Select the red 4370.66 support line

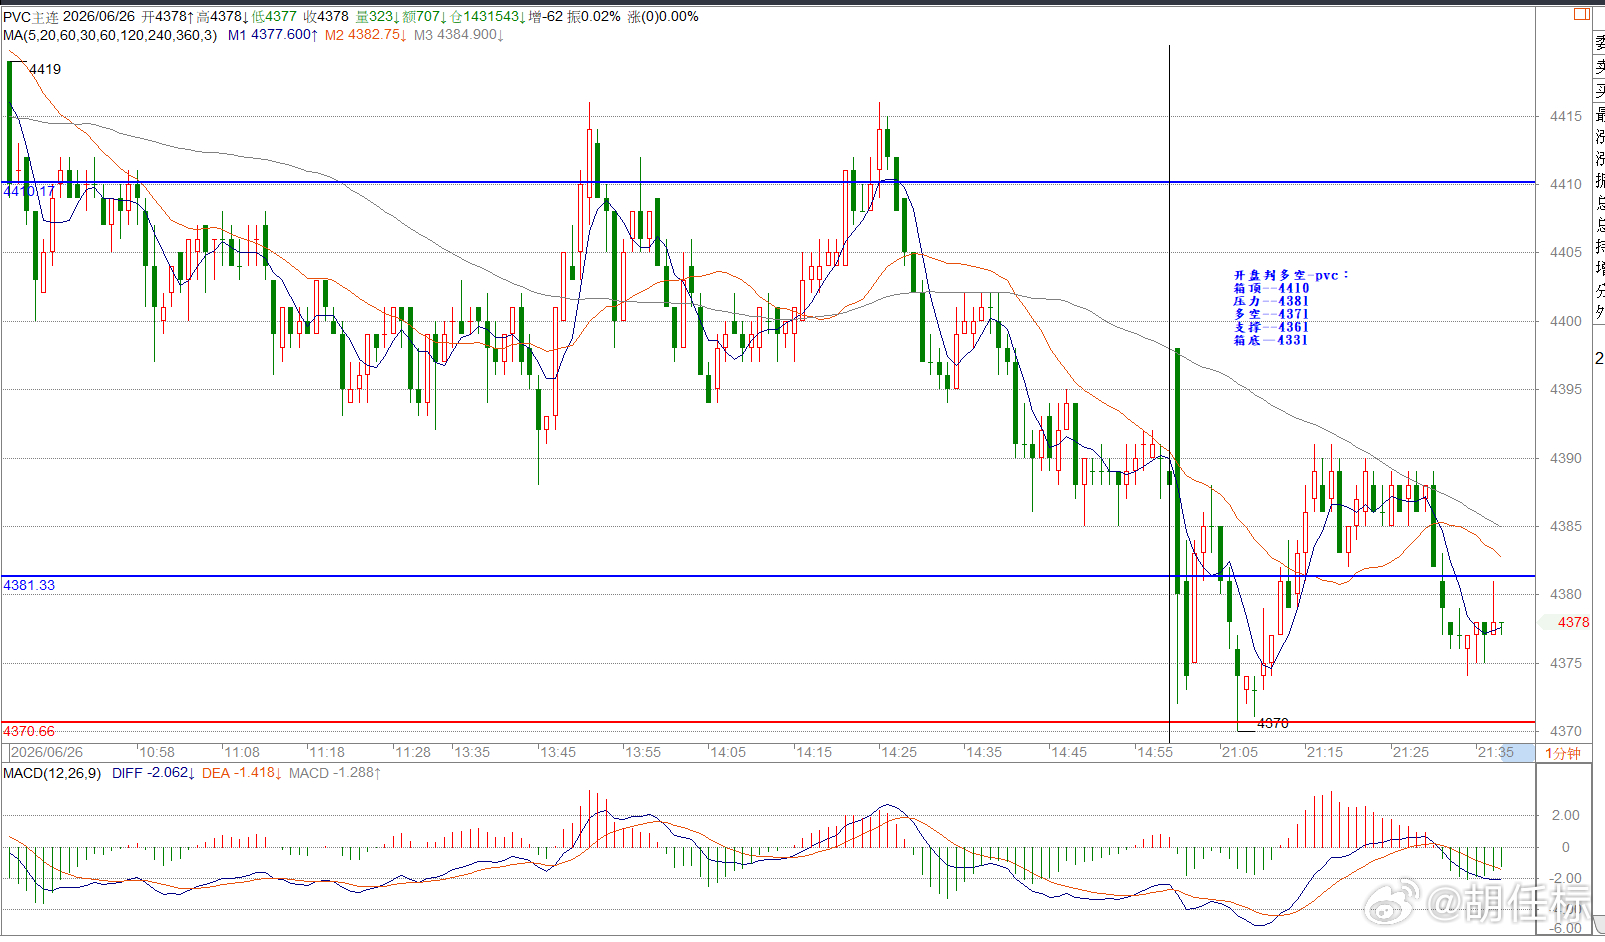768,722
